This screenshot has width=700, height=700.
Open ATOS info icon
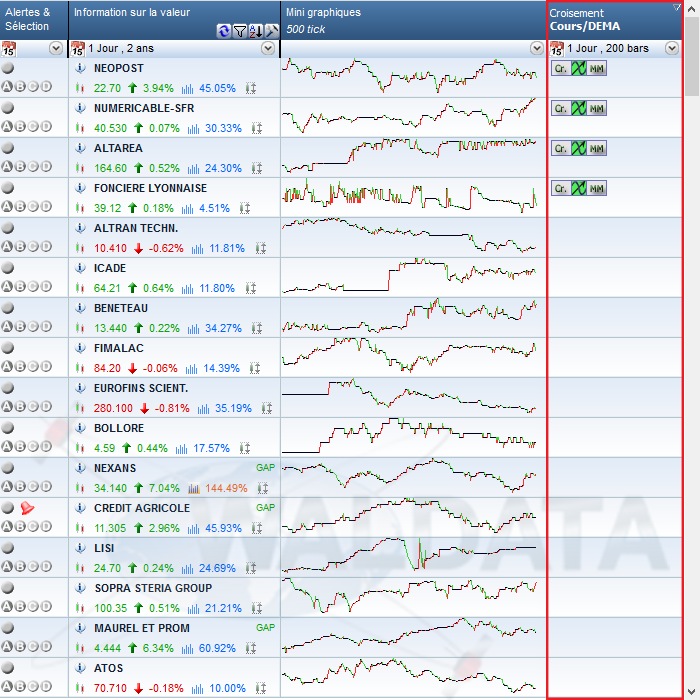pyautogui.click(x=80, y=668)
